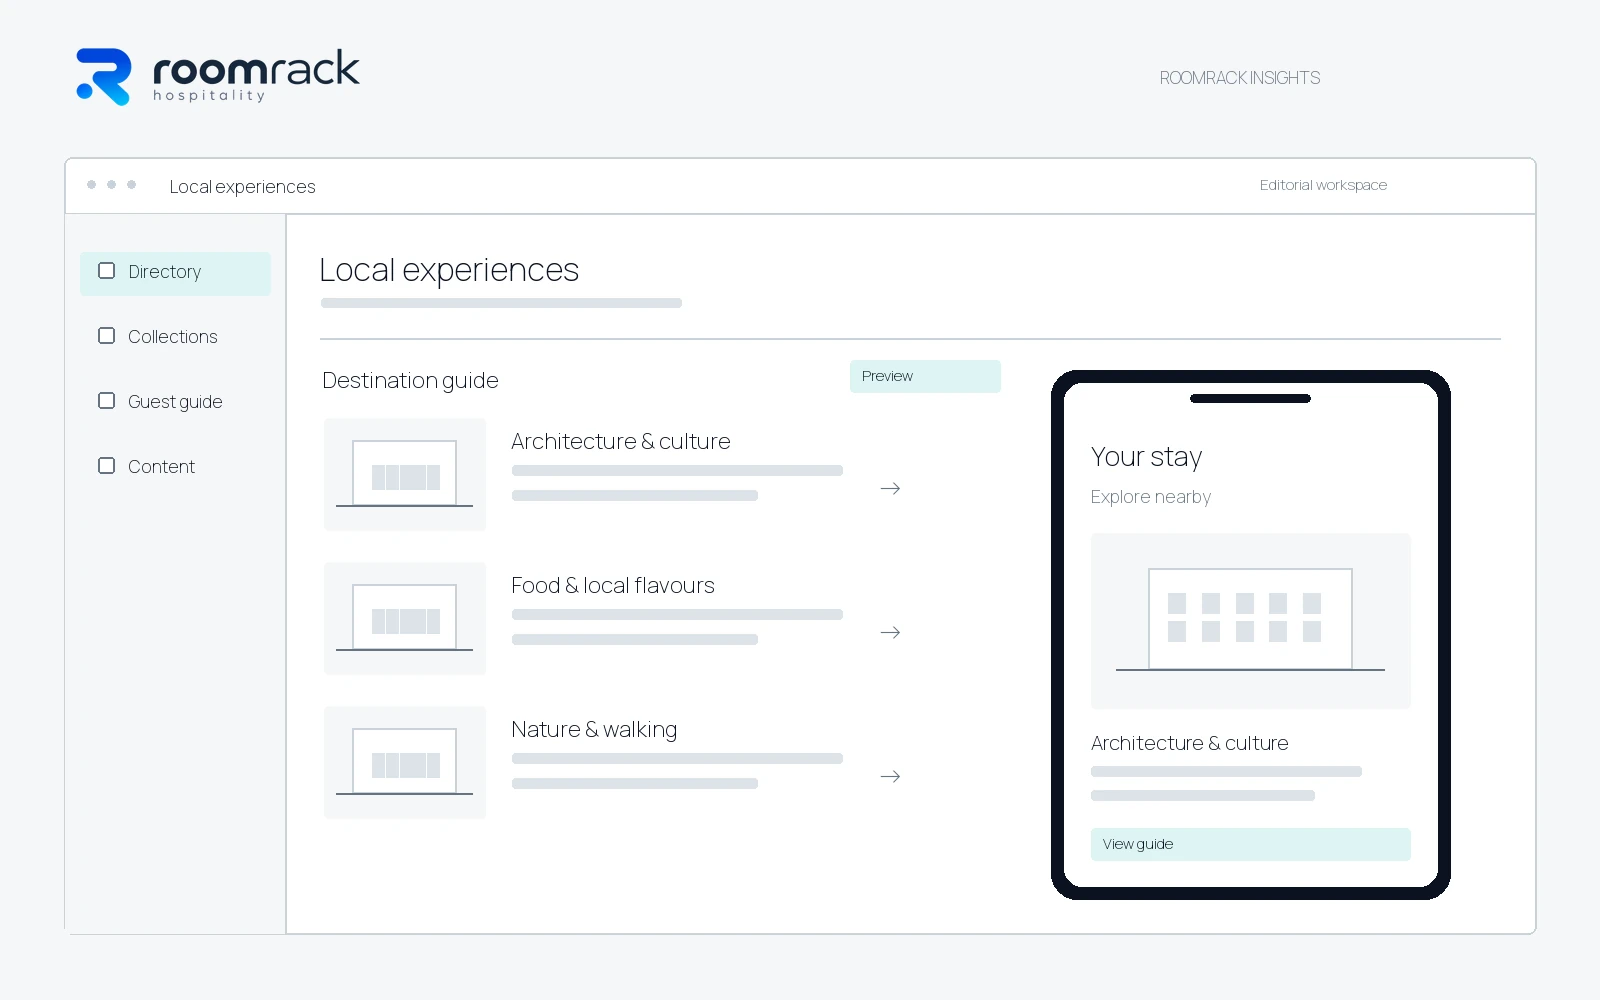
Task: Click the Your stay heading
Action: 1146,457
